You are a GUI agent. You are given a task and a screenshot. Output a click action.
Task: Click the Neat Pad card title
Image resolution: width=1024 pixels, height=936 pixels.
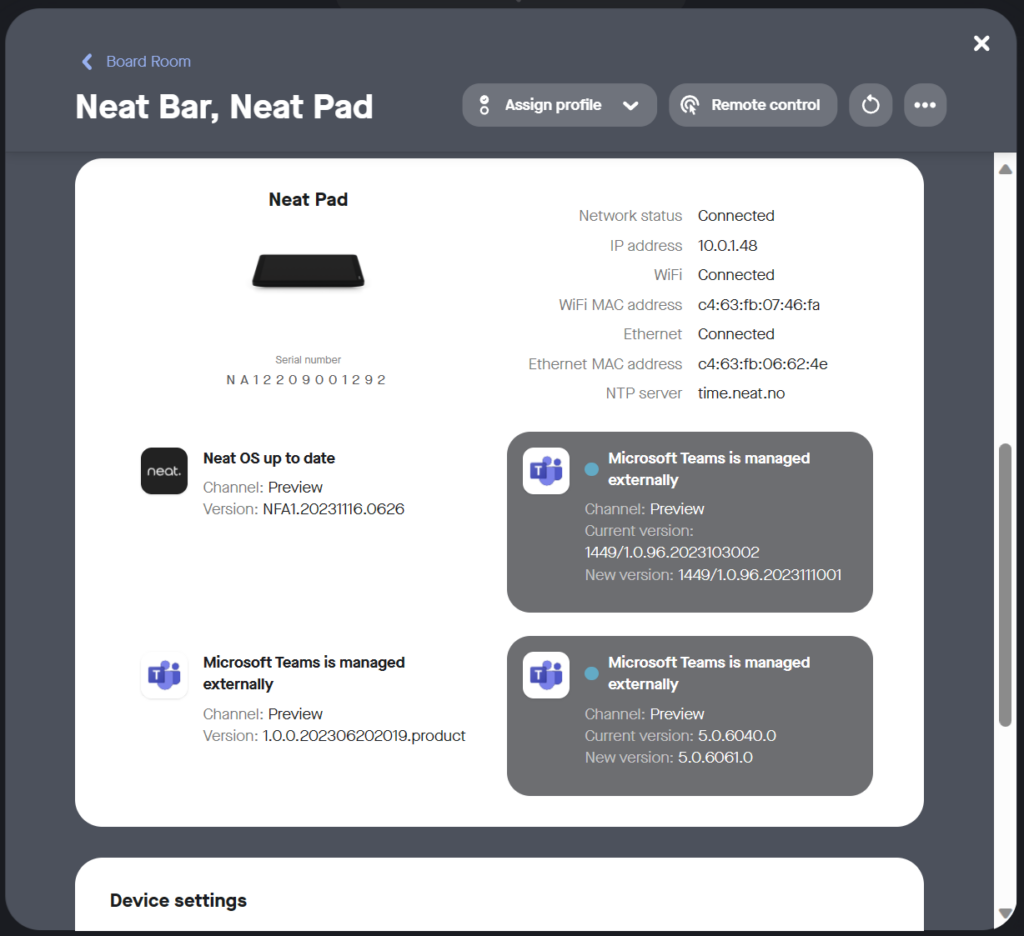click(308, 199)
